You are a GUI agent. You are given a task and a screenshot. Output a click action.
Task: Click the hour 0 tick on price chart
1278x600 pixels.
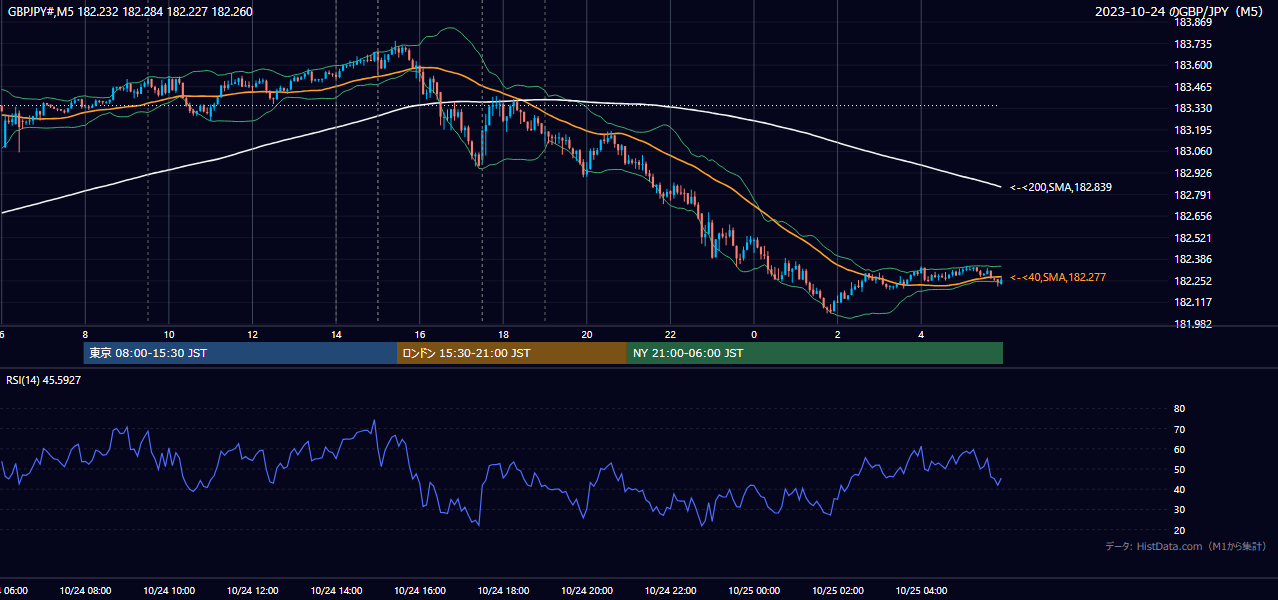coord(754,335)
